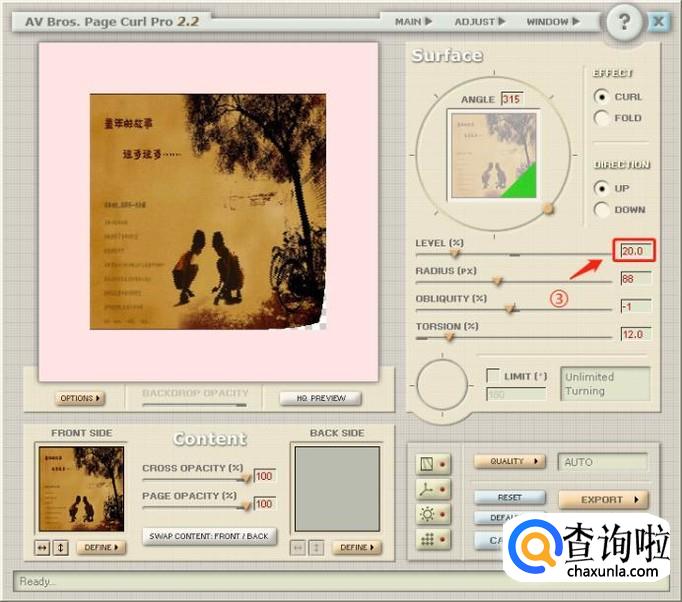Enable the Limit angle checkbox
The height and width of the screenshot is (602, 682).
(493, 375)
